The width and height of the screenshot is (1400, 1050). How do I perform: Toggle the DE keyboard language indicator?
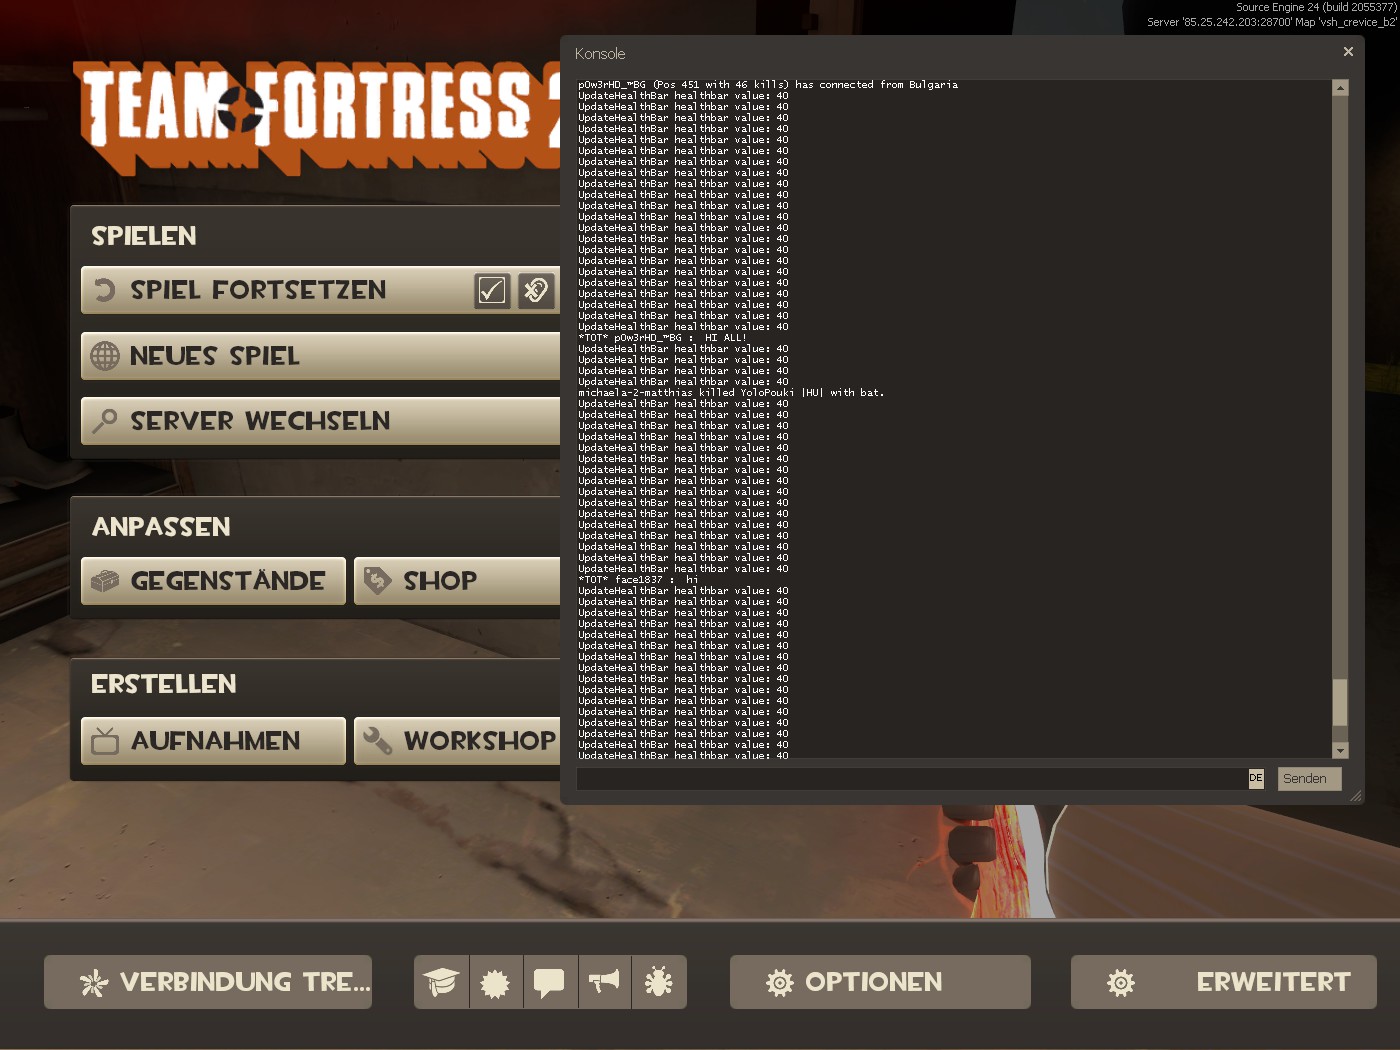[x=1256, y=778]
